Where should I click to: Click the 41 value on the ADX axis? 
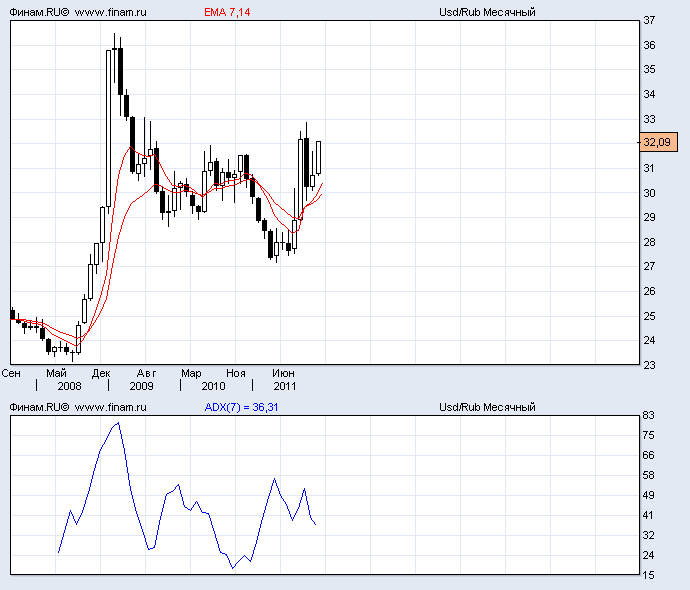649,516
